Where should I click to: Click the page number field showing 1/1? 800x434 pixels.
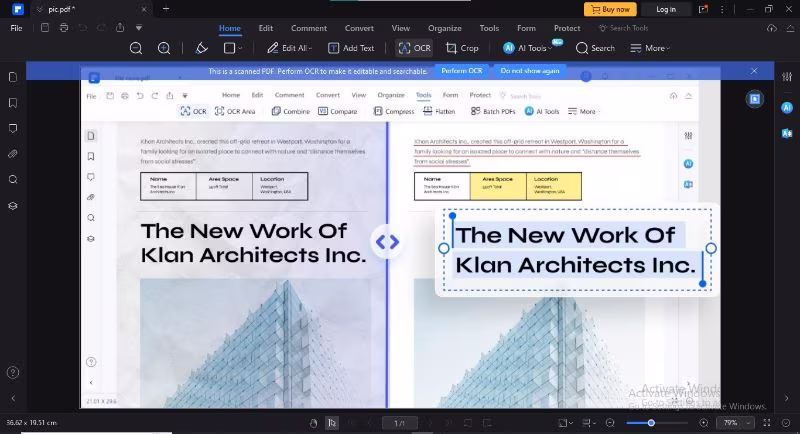point(399,423)
